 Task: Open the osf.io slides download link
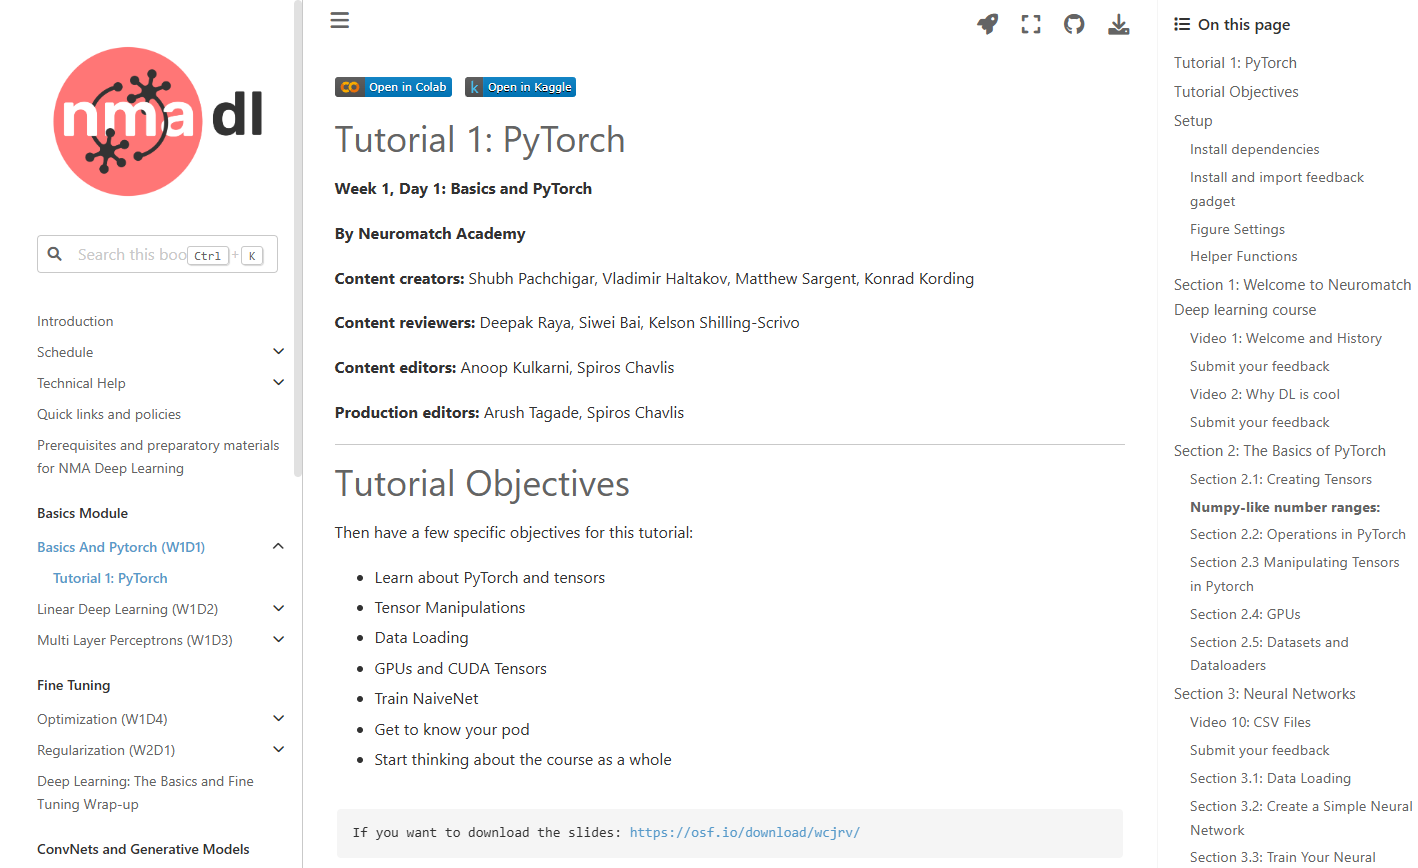(x=744, y=832)
